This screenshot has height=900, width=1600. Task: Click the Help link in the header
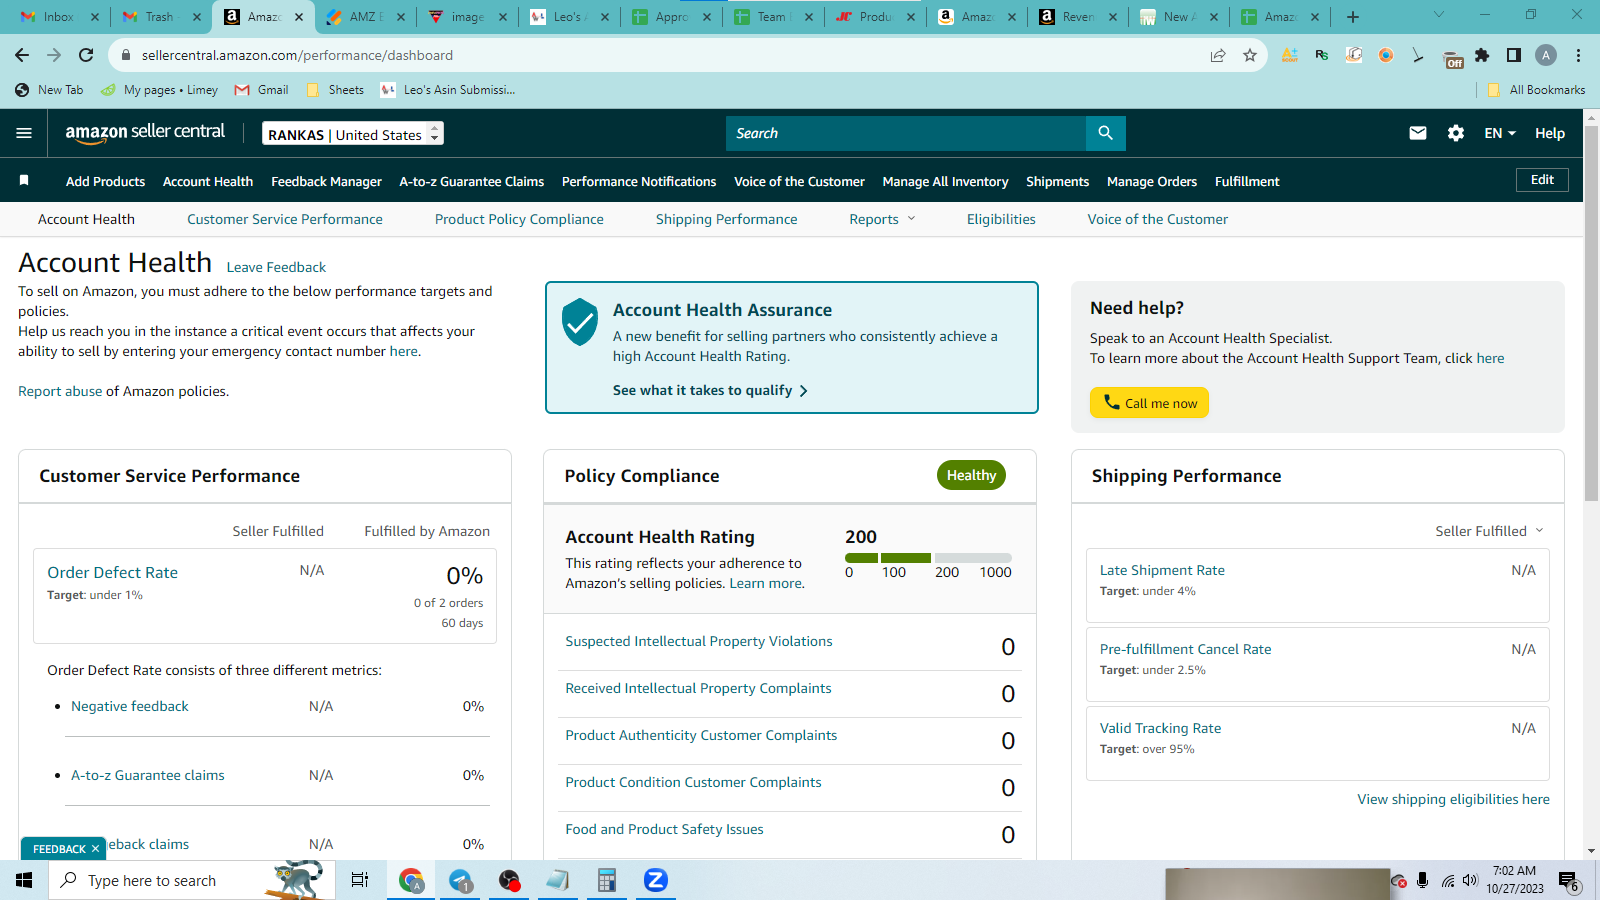click(x=1550, y=133)
